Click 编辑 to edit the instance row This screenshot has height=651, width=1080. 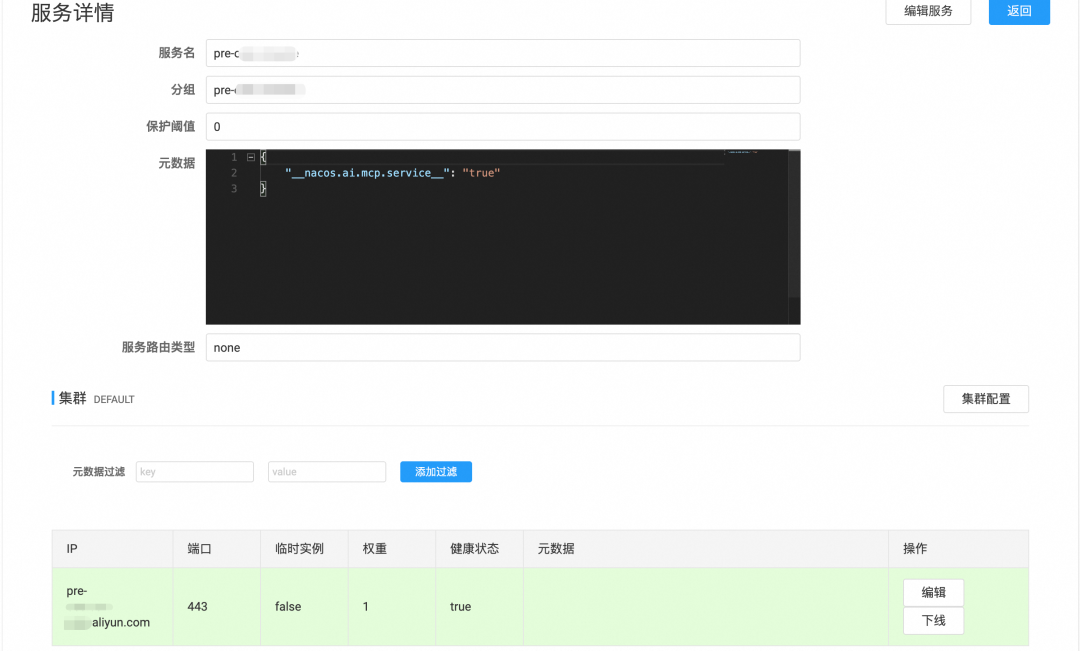point(932,592)
